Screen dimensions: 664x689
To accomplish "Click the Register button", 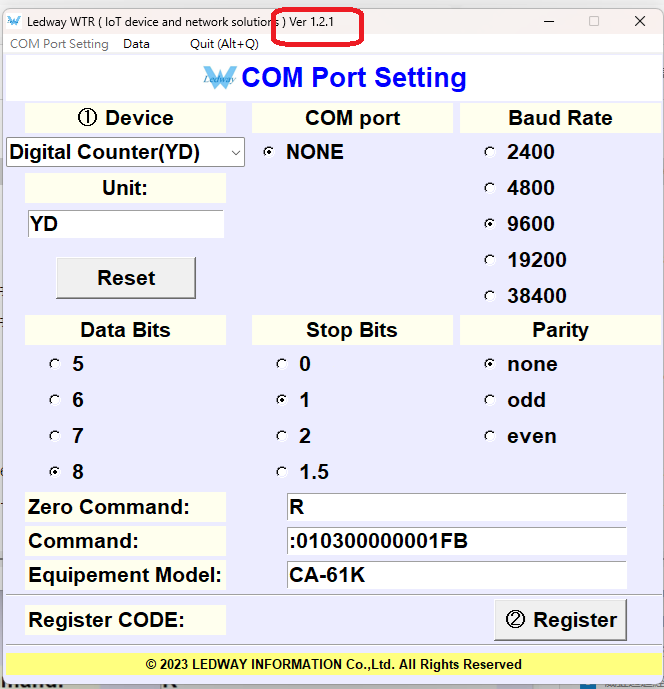I will click(x=560, y=620).
